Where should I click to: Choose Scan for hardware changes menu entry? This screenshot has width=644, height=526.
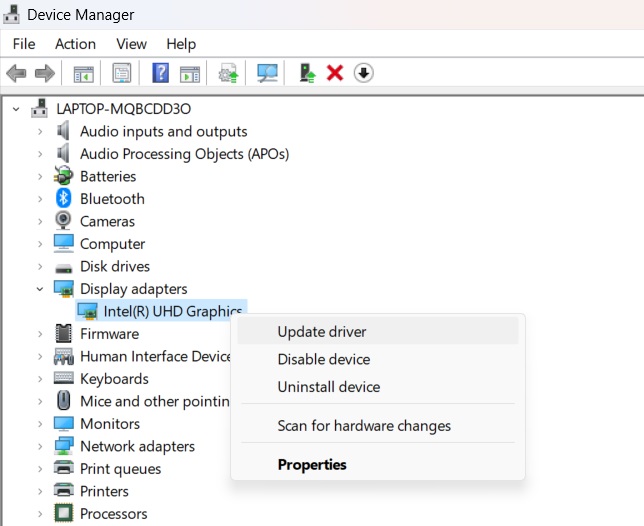(x=378, y=425)
